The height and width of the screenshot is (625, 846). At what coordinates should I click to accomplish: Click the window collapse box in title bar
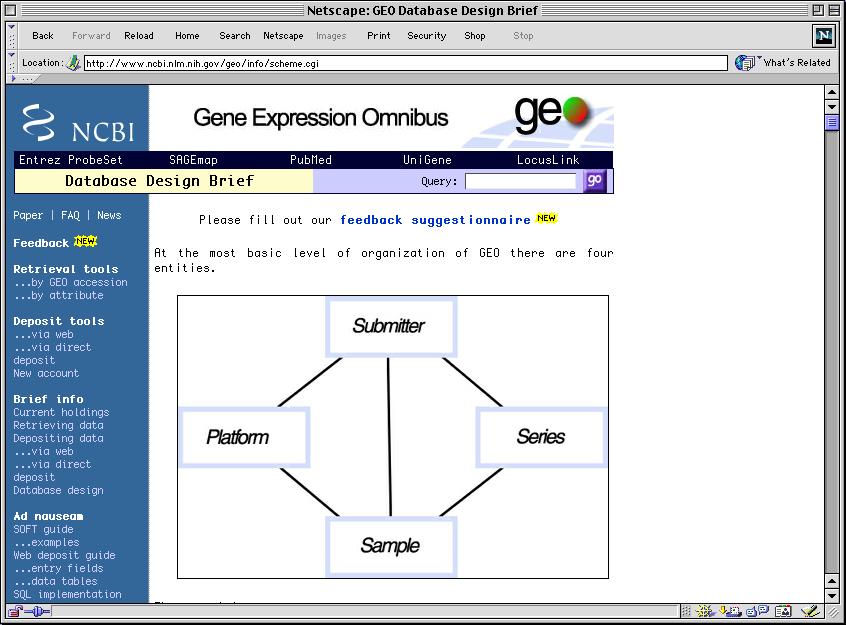pyautogui.click(x=834, y=10)
